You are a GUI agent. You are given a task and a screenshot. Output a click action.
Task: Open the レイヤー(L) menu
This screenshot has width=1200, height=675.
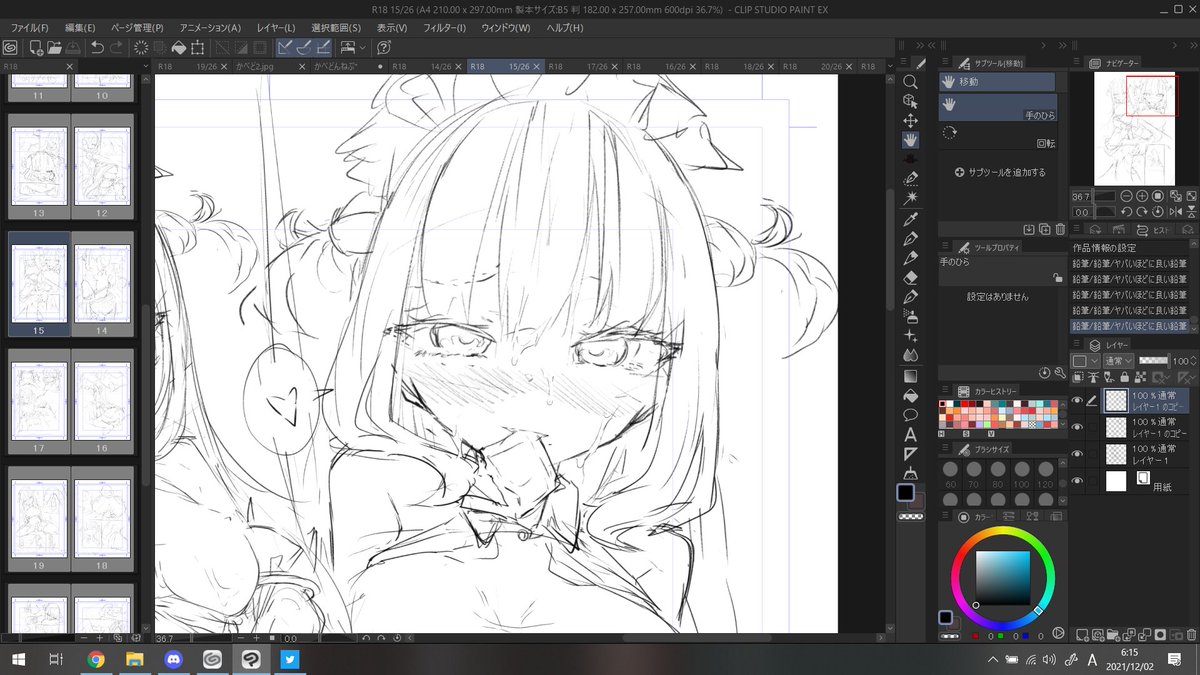(276, 27)
